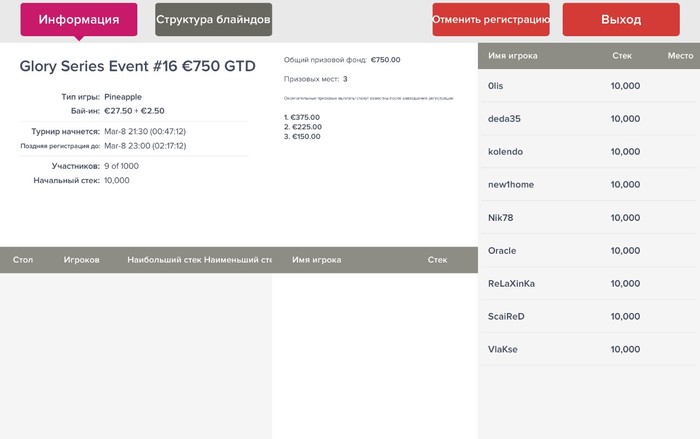
Task: Click the Место column header
Action: pyautogui.click(x=680, y=56)
